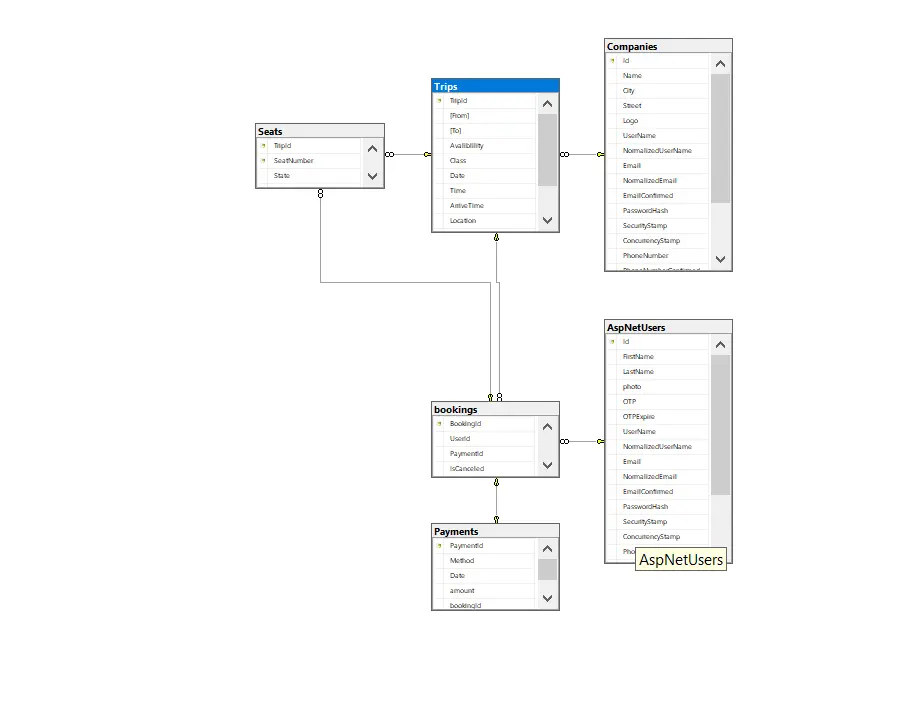This screenshot has height=721, width=902.
Task: Click the scroll-down chevron in the Trips table
Action: click(x=548, y=219)
